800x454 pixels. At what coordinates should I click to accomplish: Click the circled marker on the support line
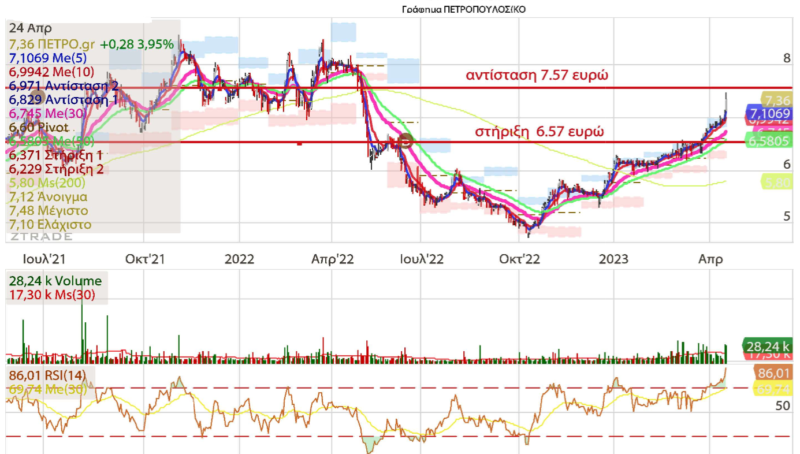click(406, 142)
